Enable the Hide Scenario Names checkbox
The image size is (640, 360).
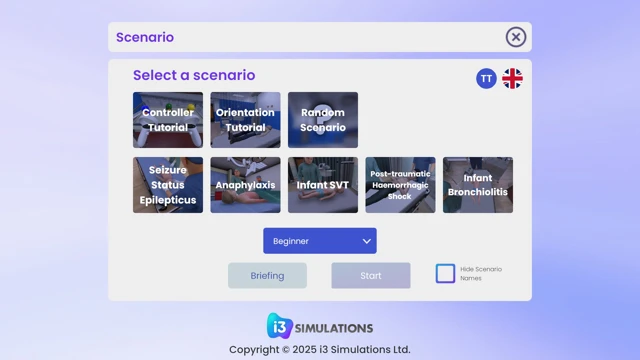pyautogui.click(x=445, y=273)
